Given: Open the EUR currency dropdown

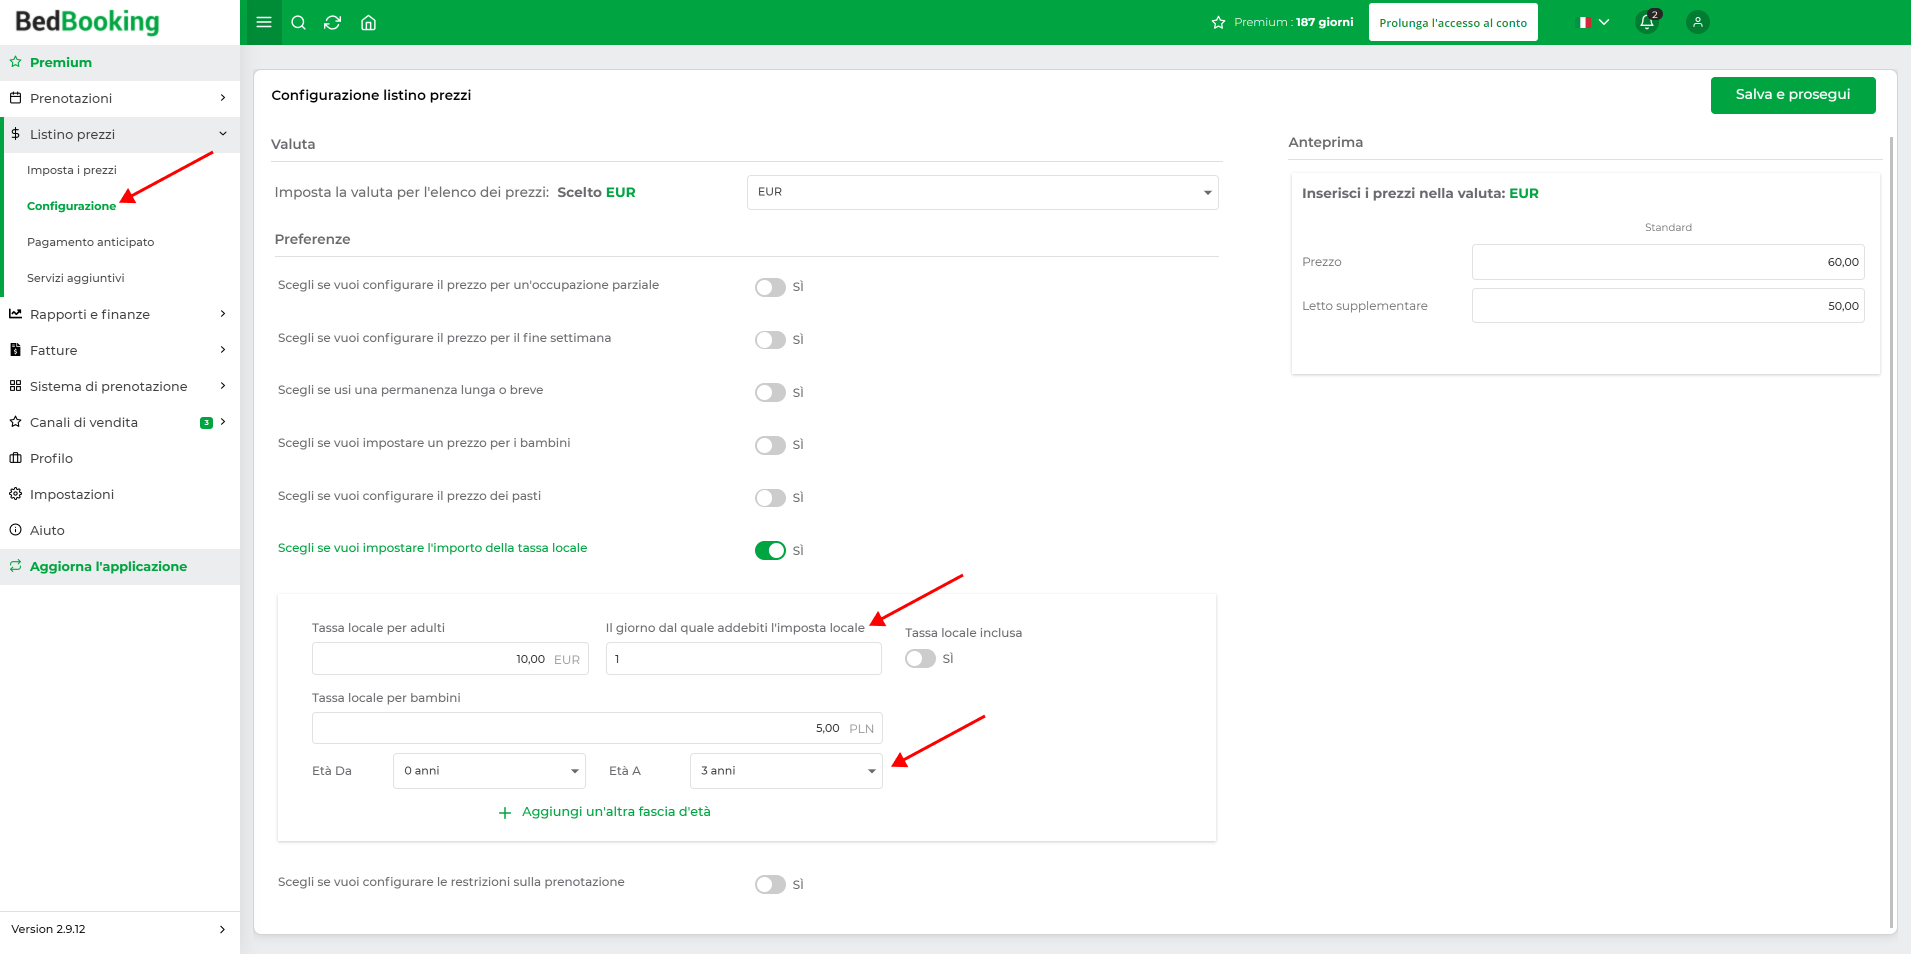Looking at the screenshot, I should [982, 192].
